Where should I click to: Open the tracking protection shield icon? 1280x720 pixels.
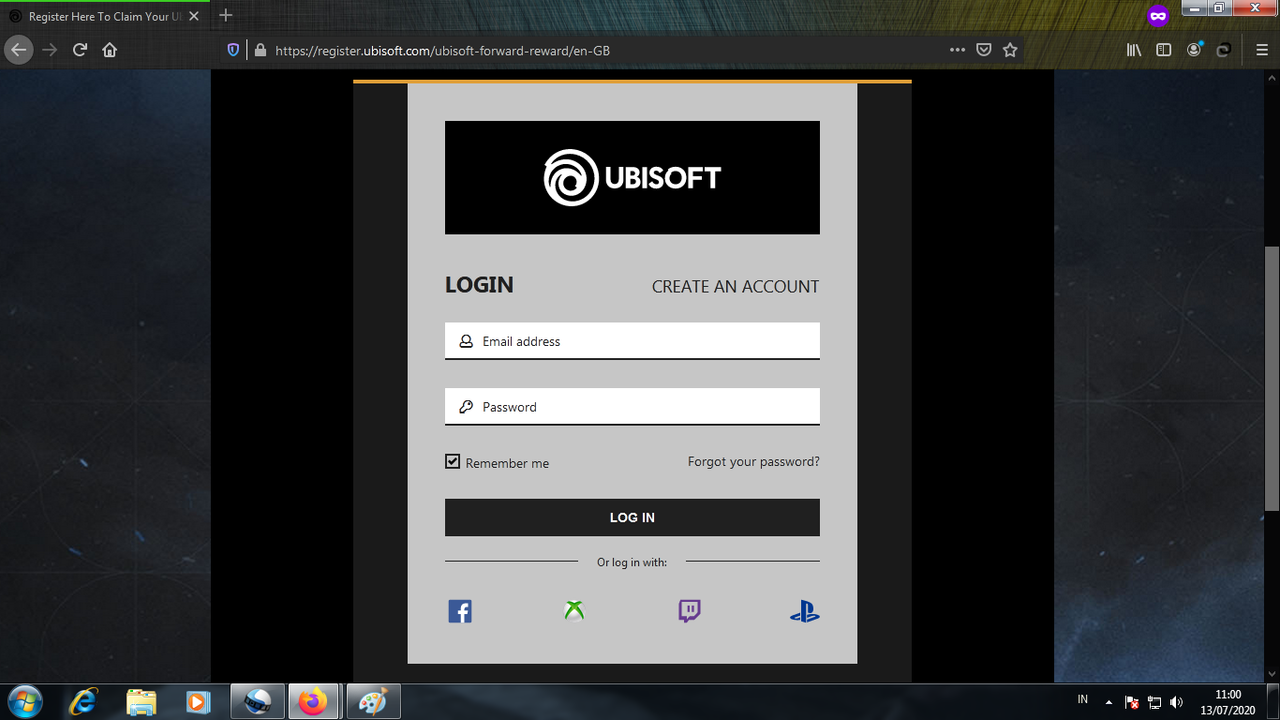click(x=234, y=50)
